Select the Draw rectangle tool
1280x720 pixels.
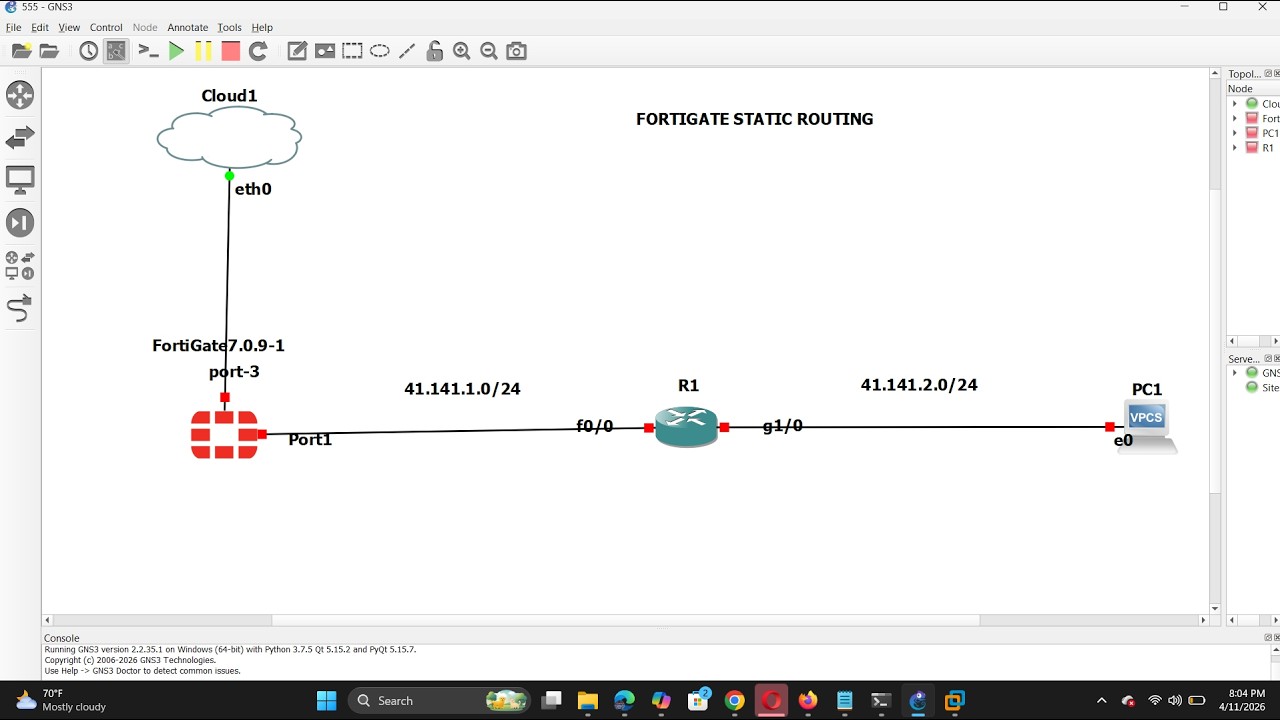coord(352,51)
